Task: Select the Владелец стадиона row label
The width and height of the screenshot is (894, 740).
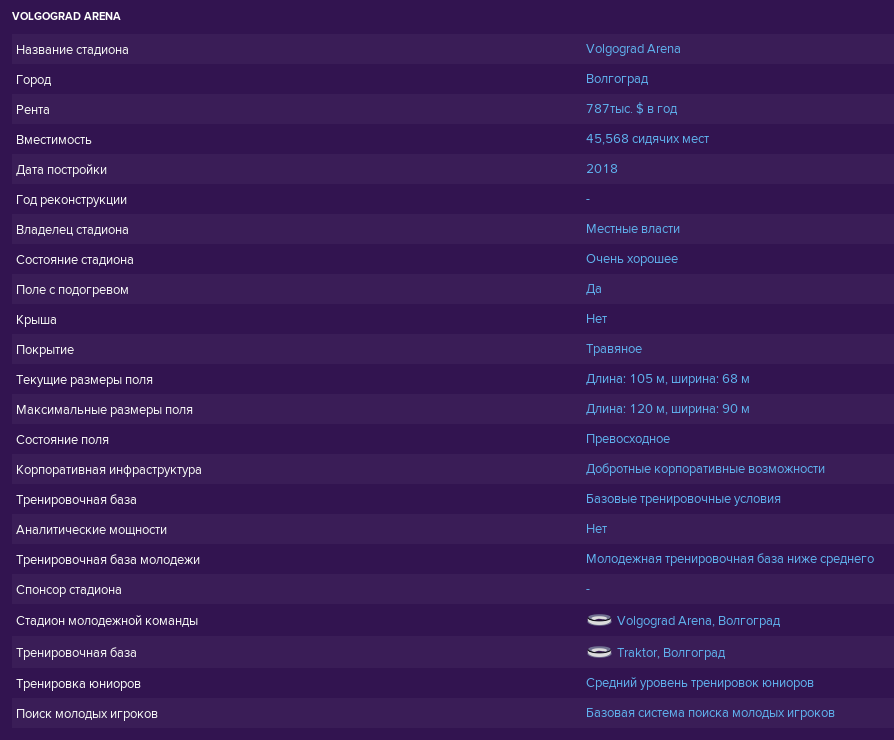Action: pos(72,230)
